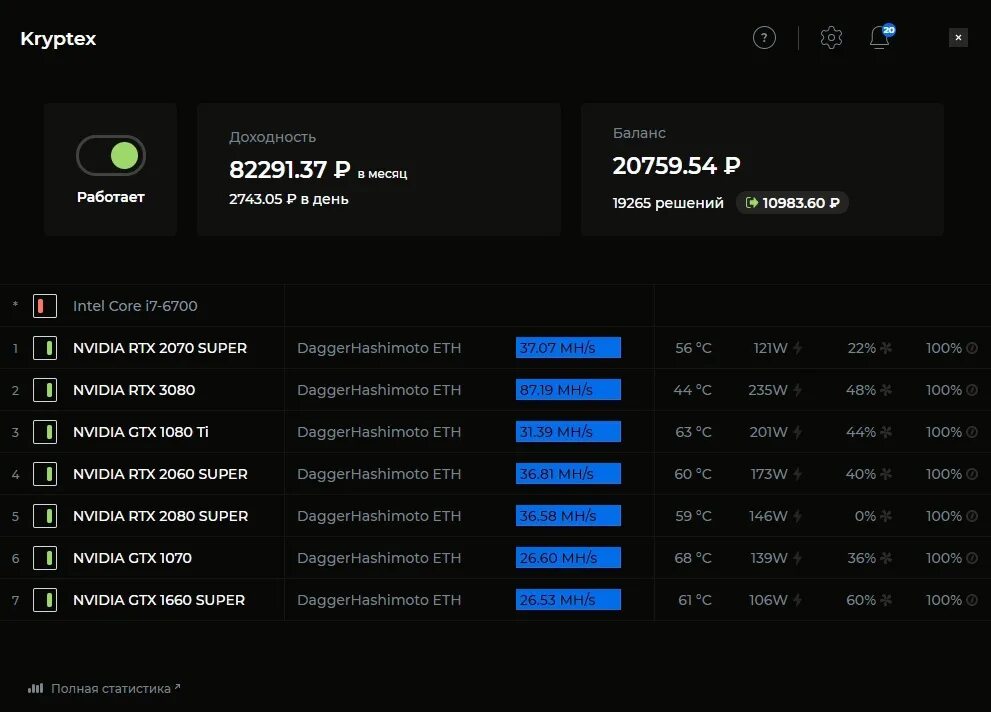Click fan icon next to 44%
The width and height of the screenshot is (991, 712).
point(886,432)
